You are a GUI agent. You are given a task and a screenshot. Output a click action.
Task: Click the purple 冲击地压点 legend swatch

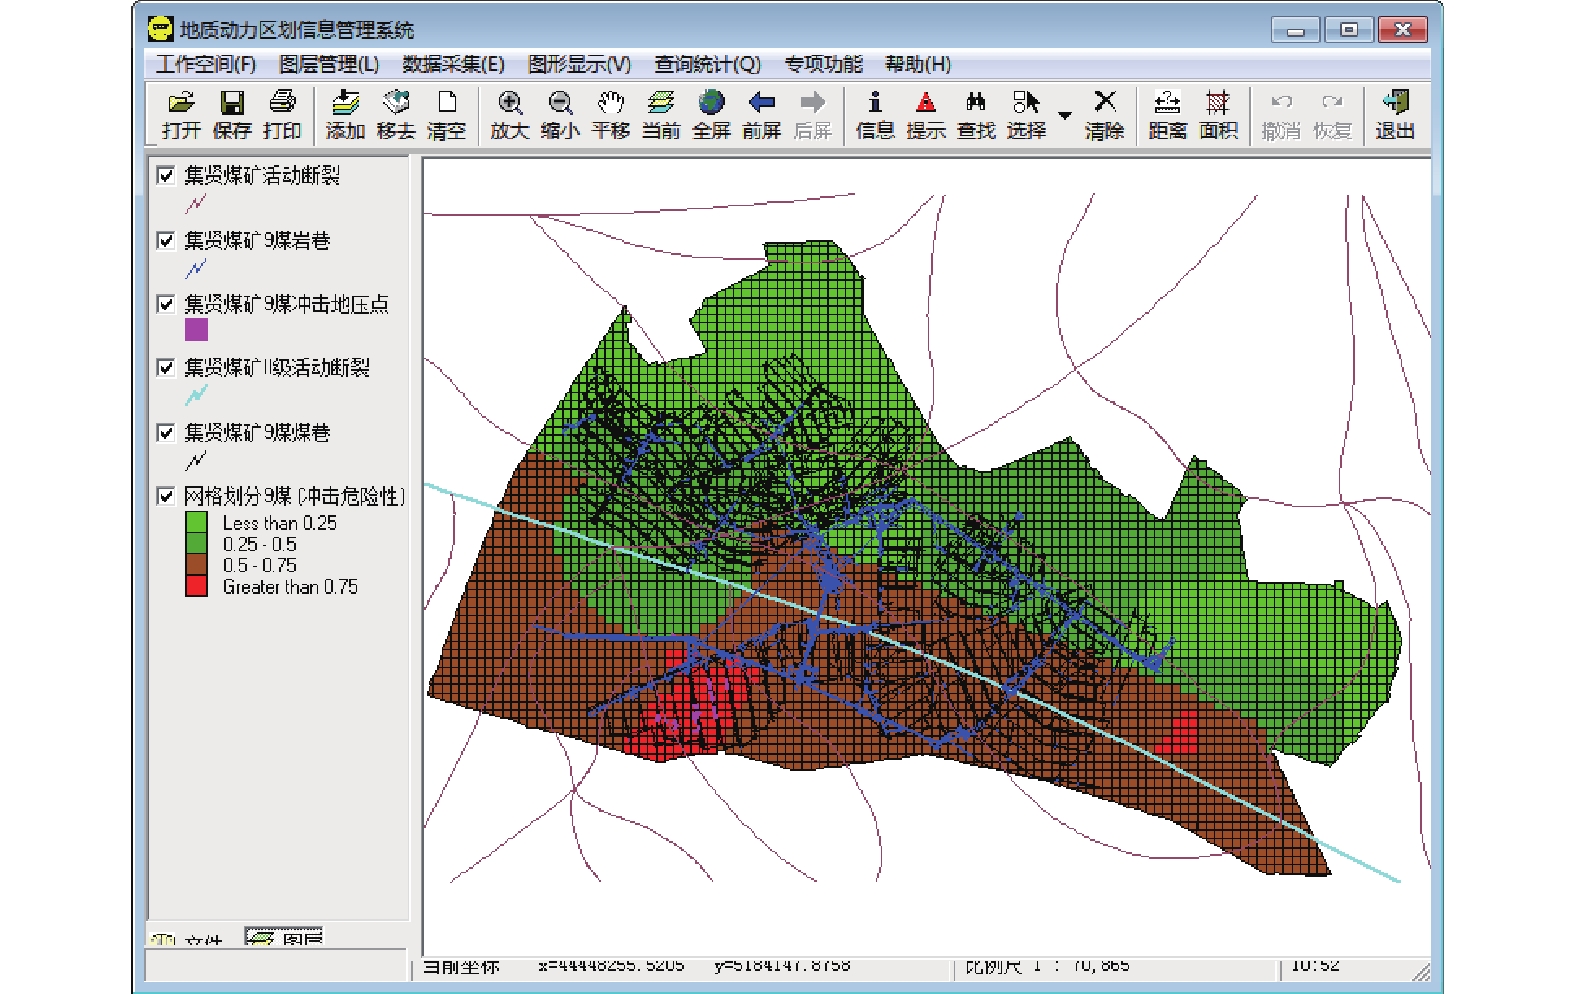pos(196,329)
